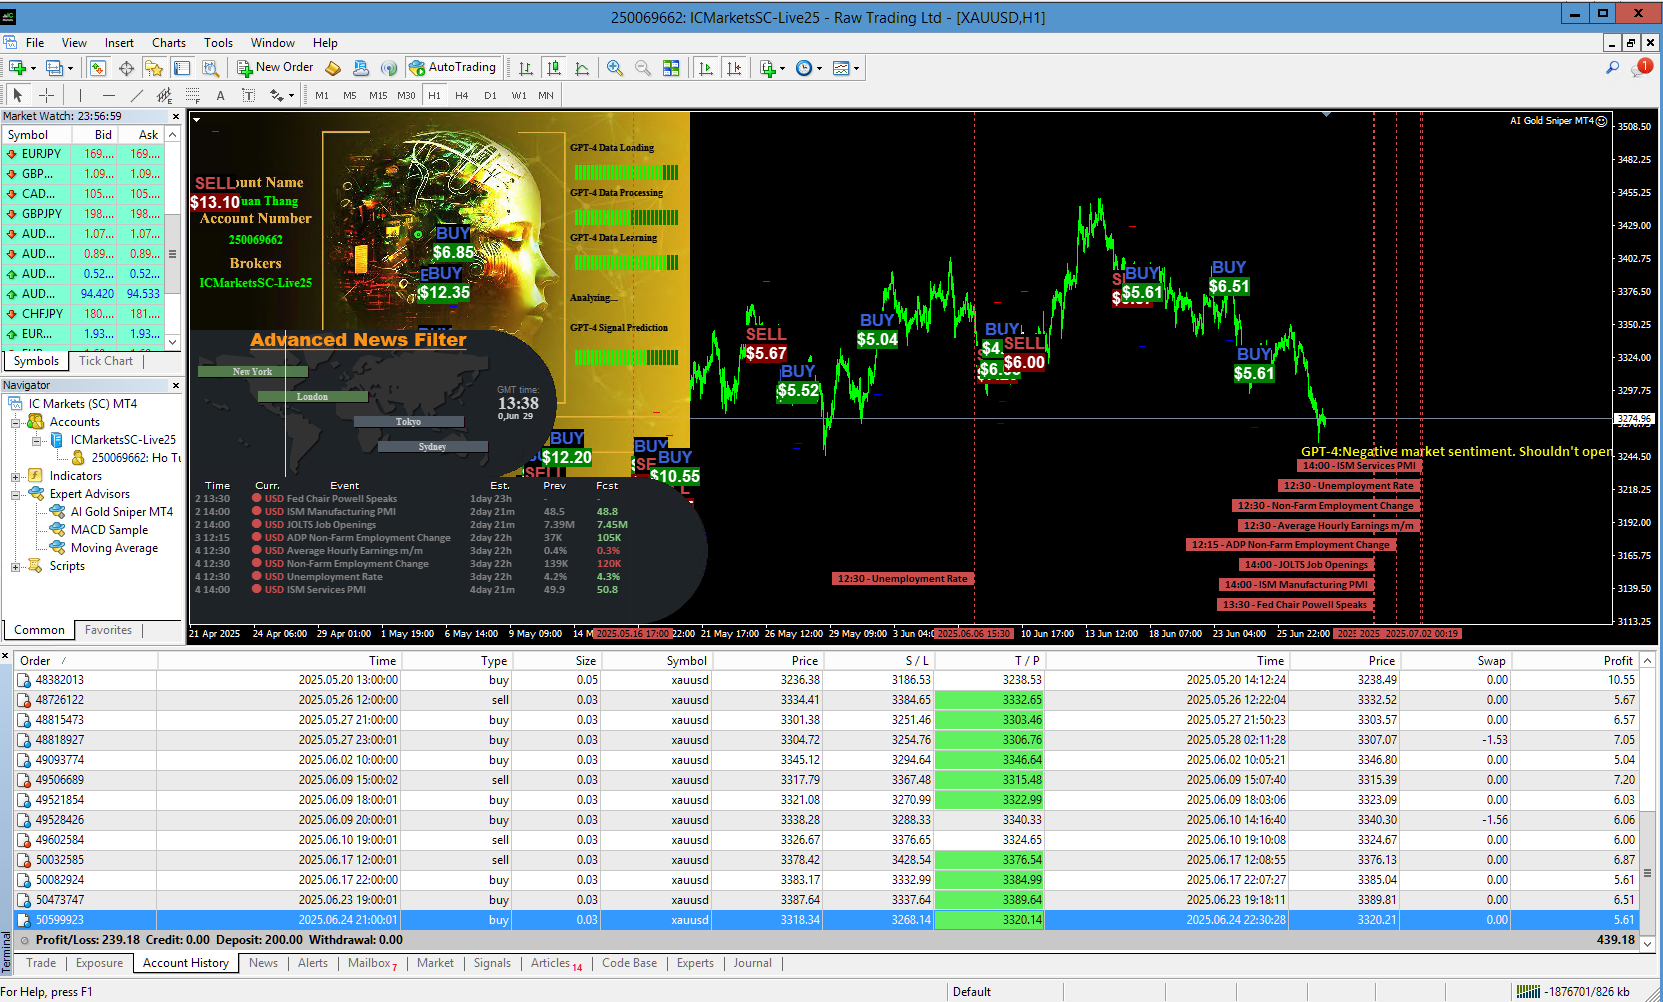This screenshot has height=1002, width=1663.
Task: Toggle the Terminal window icon
Action: [182, 68]
